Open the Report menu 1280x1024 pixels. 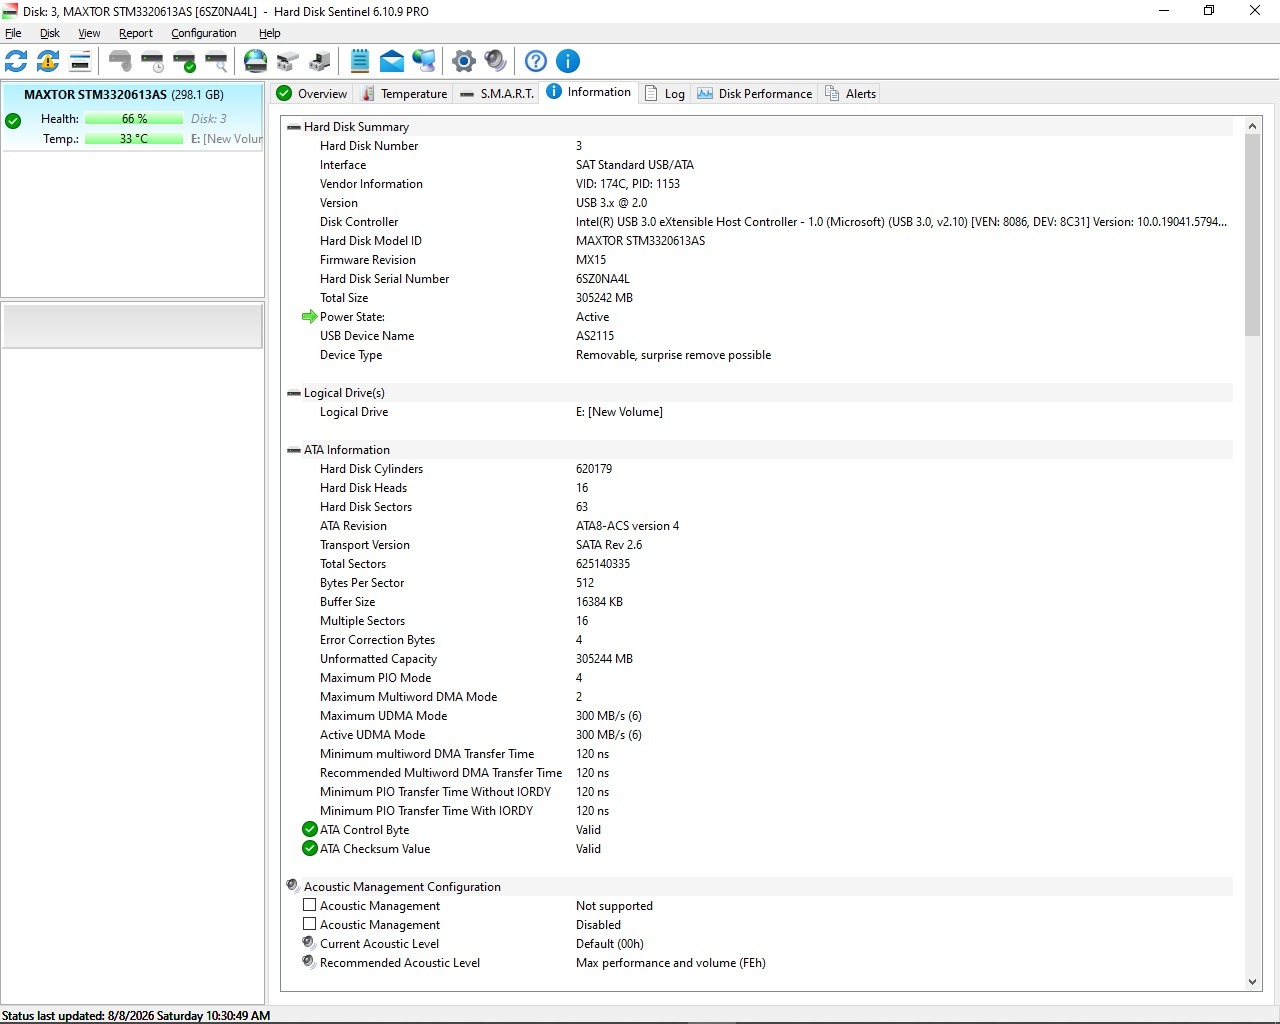(x=136, y=33)
